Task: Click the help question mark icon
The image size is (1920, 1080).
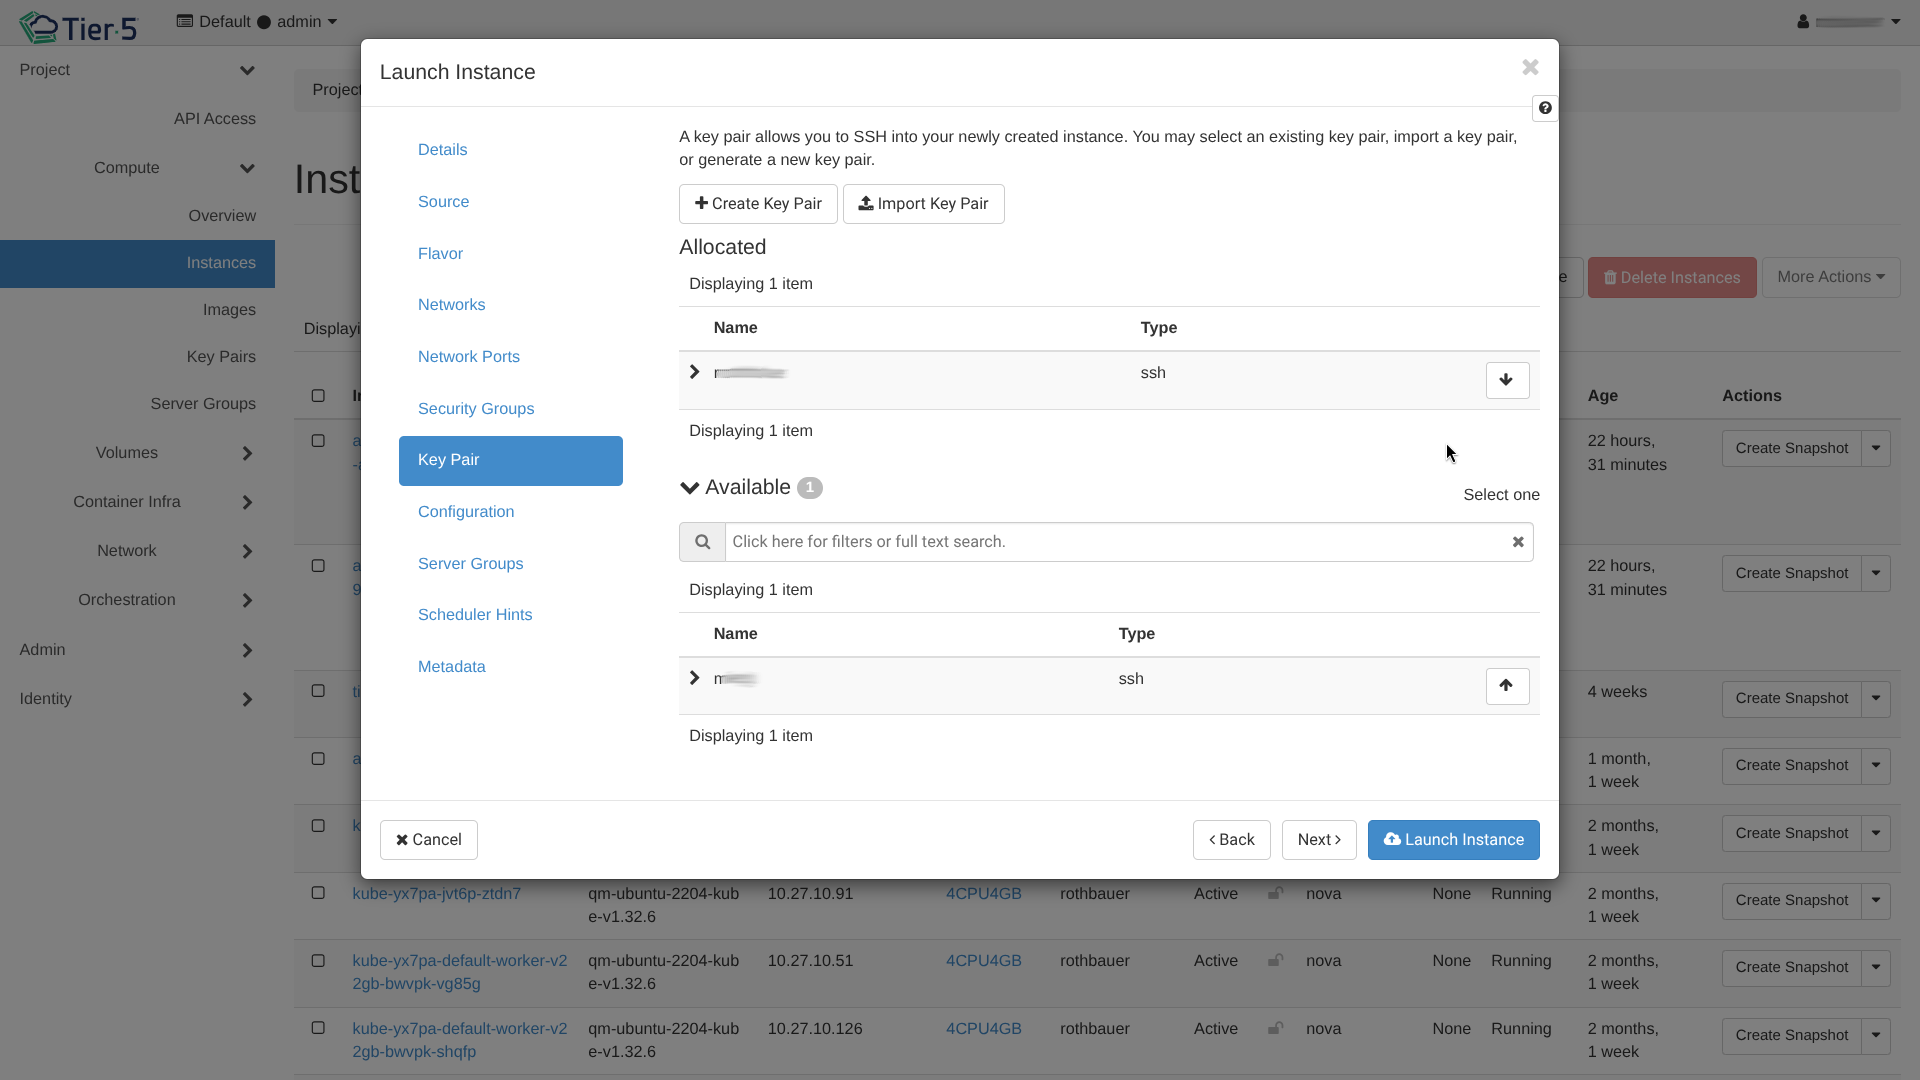Action: [1545, 108]
